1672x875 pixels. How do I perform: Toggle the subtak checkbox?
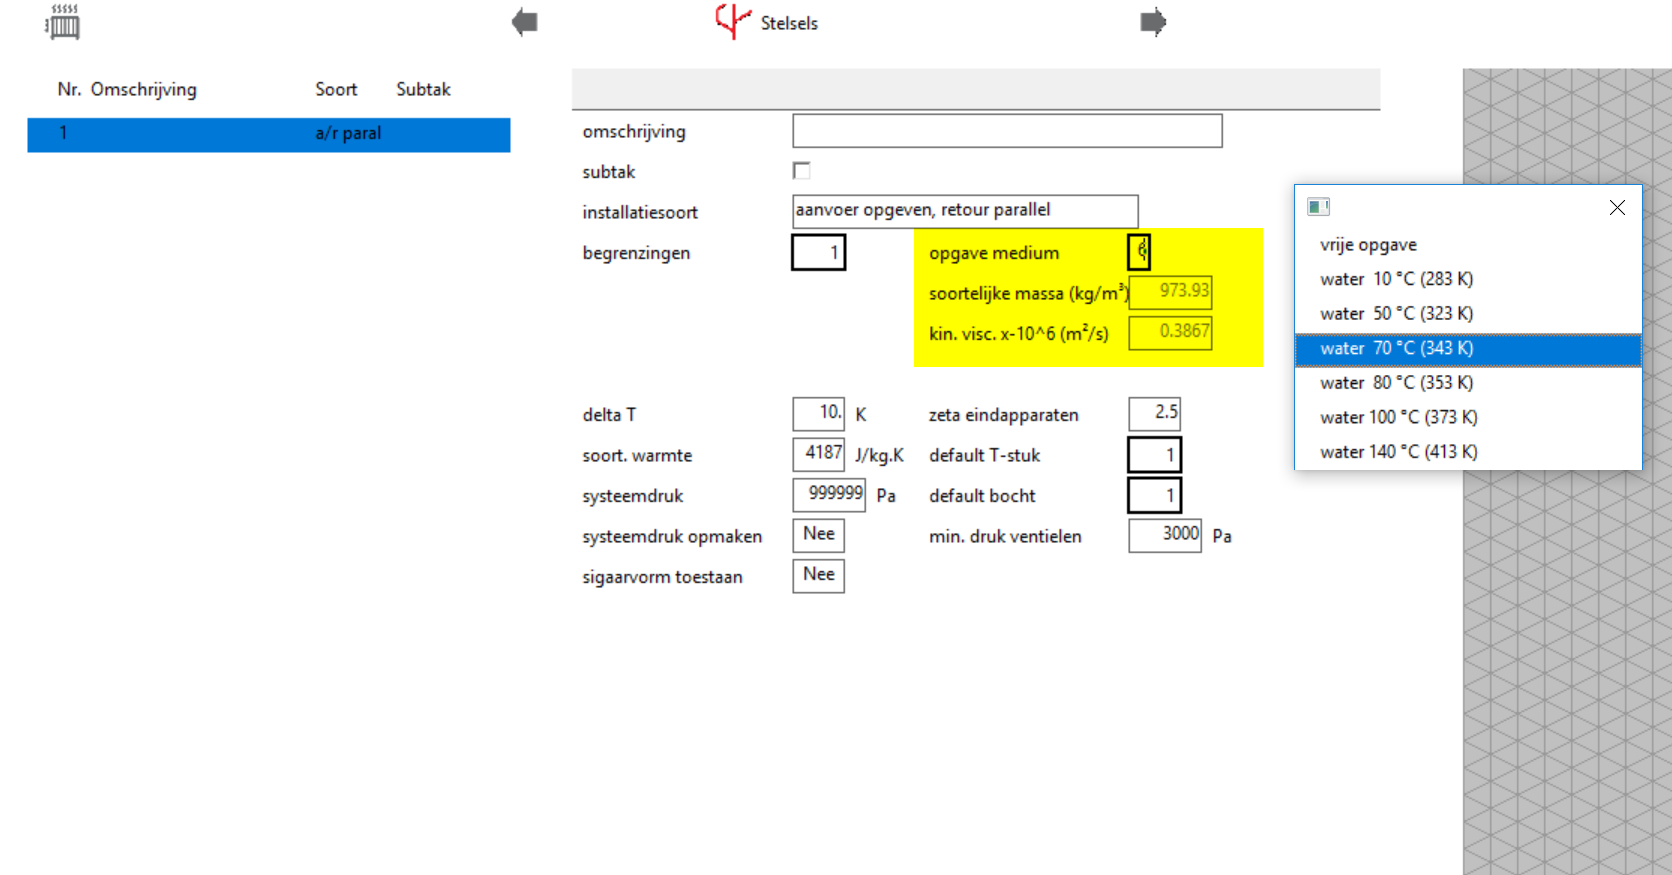point(802,171)
